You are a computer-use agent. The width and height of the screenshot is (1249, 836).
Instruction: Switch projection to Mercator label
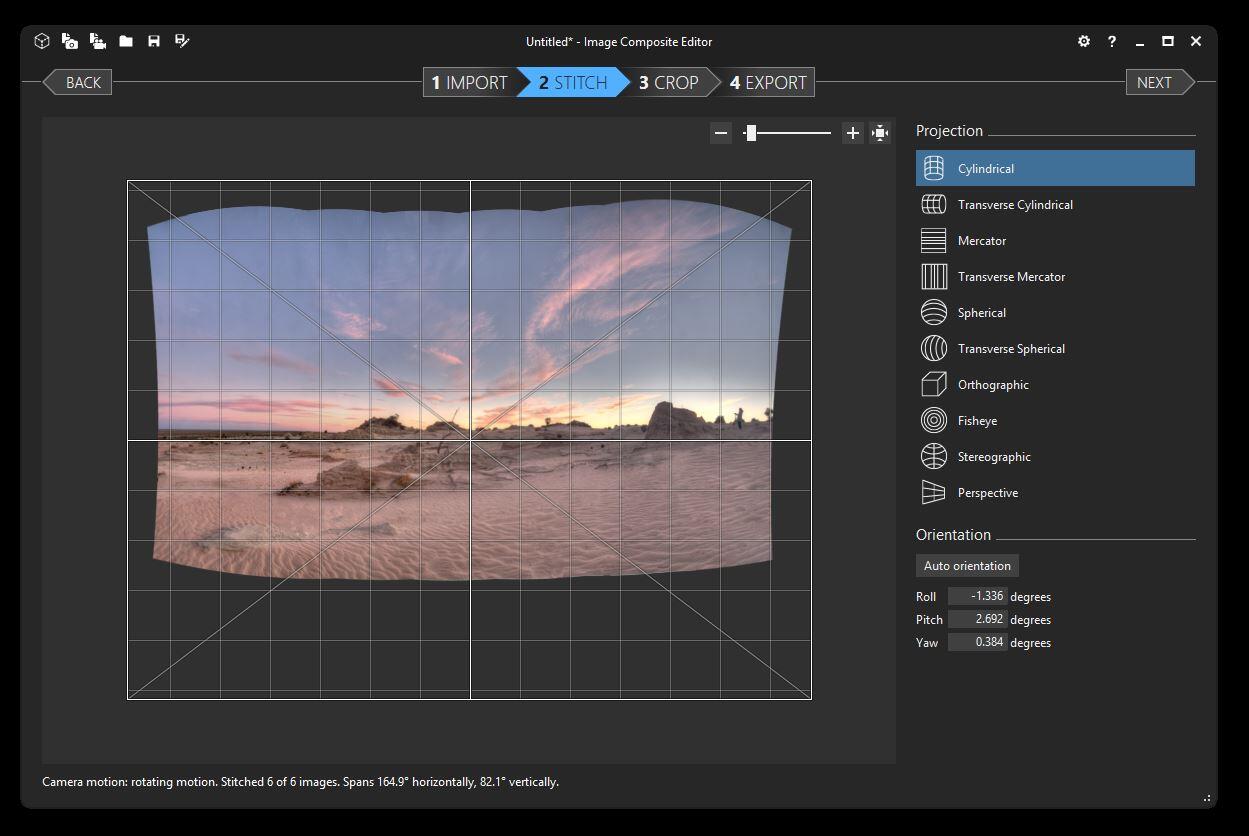click(x=982, y=241)
